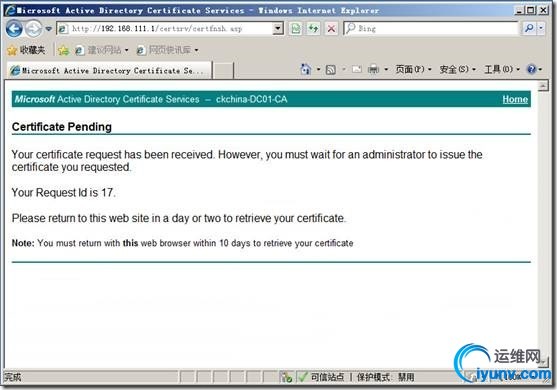The image size is (557, 390).
Task: Open the Tools (工具) menu
Action: click(502, 69)
